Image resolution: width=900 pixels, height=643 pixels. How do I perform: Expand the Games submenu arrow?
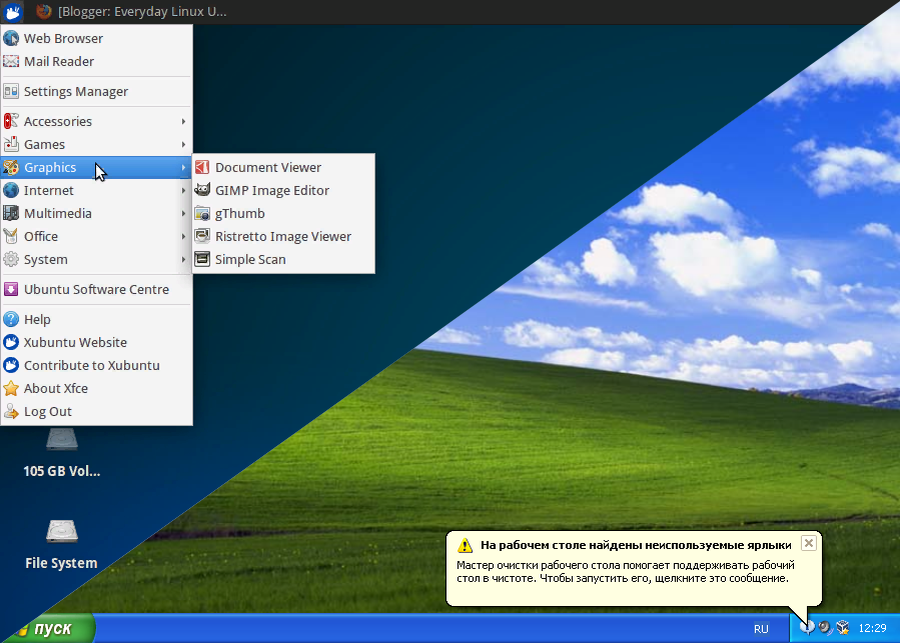coord(183,144)
